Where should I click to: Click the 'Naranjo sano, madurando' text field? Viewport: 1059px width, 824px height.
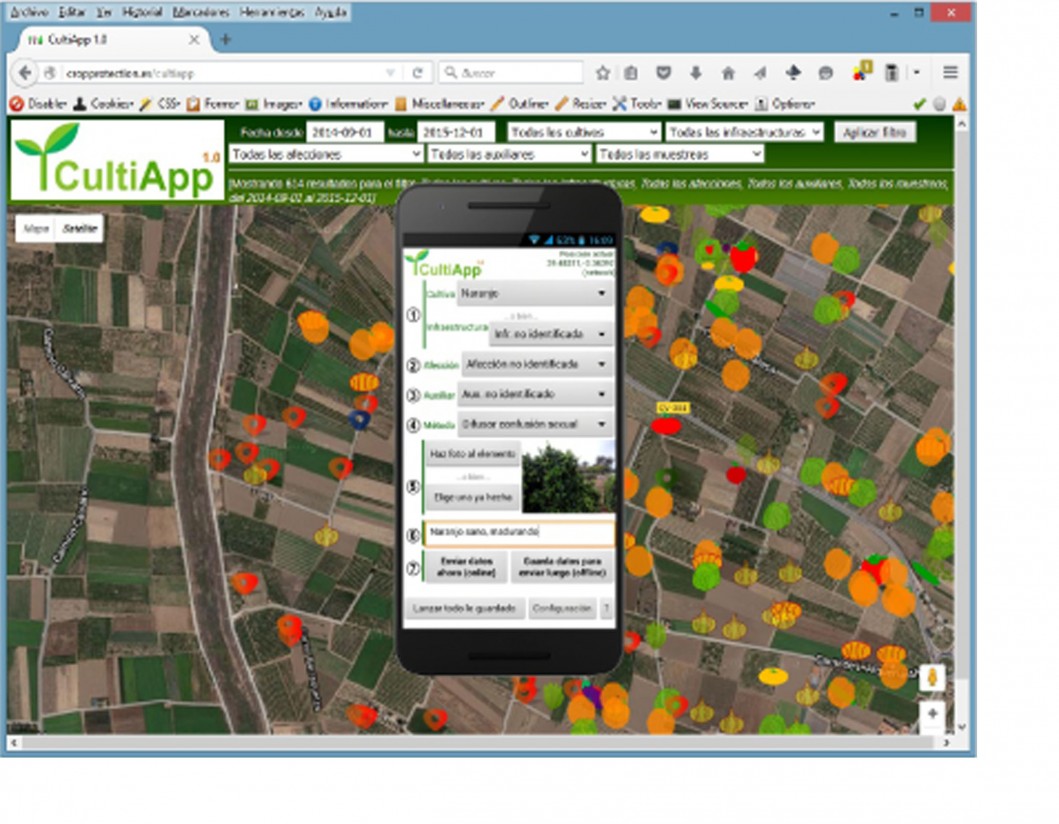point(519,532)
